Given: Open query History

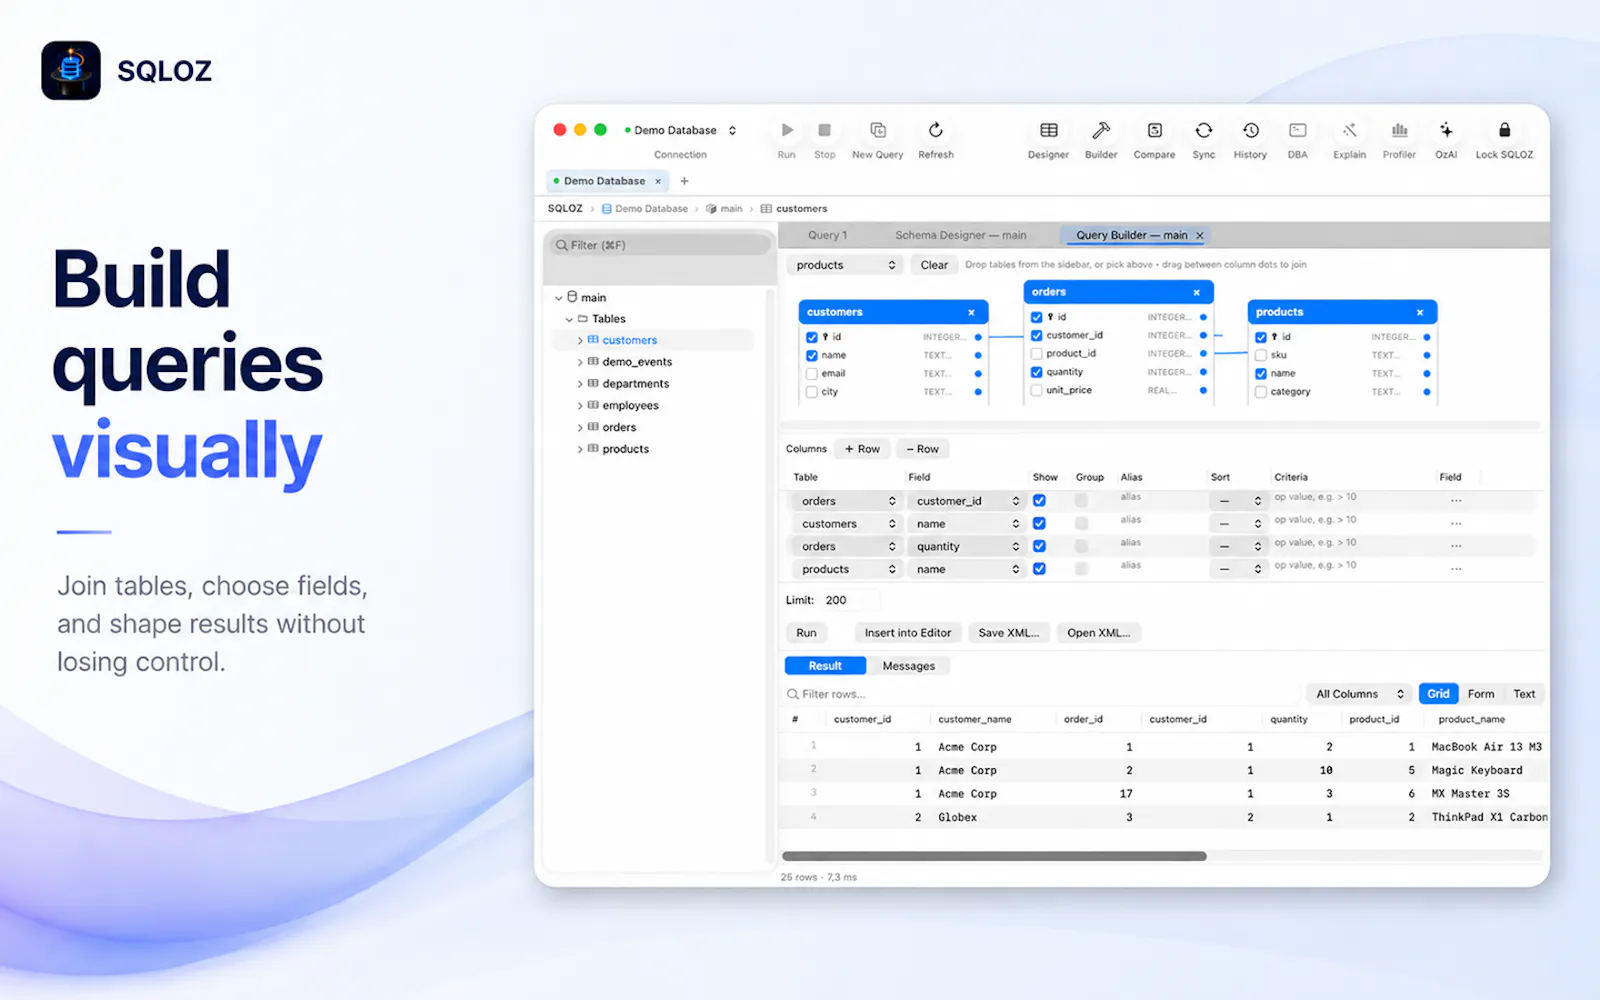Looking at the screenshot, I should [x=1250, y=130].
